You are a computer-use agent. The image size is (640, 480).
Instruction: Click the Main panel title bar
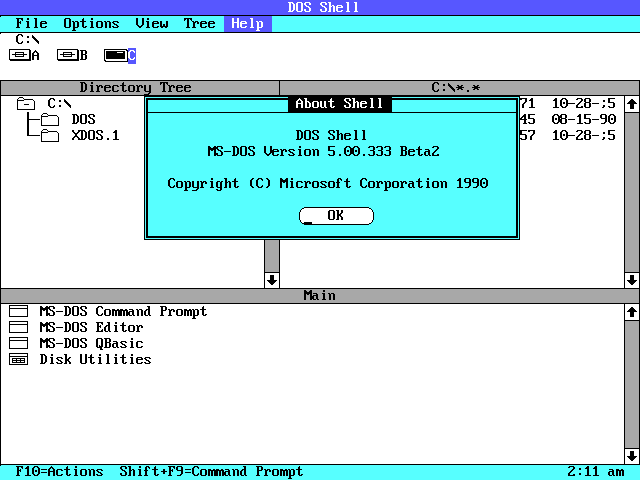320,296
